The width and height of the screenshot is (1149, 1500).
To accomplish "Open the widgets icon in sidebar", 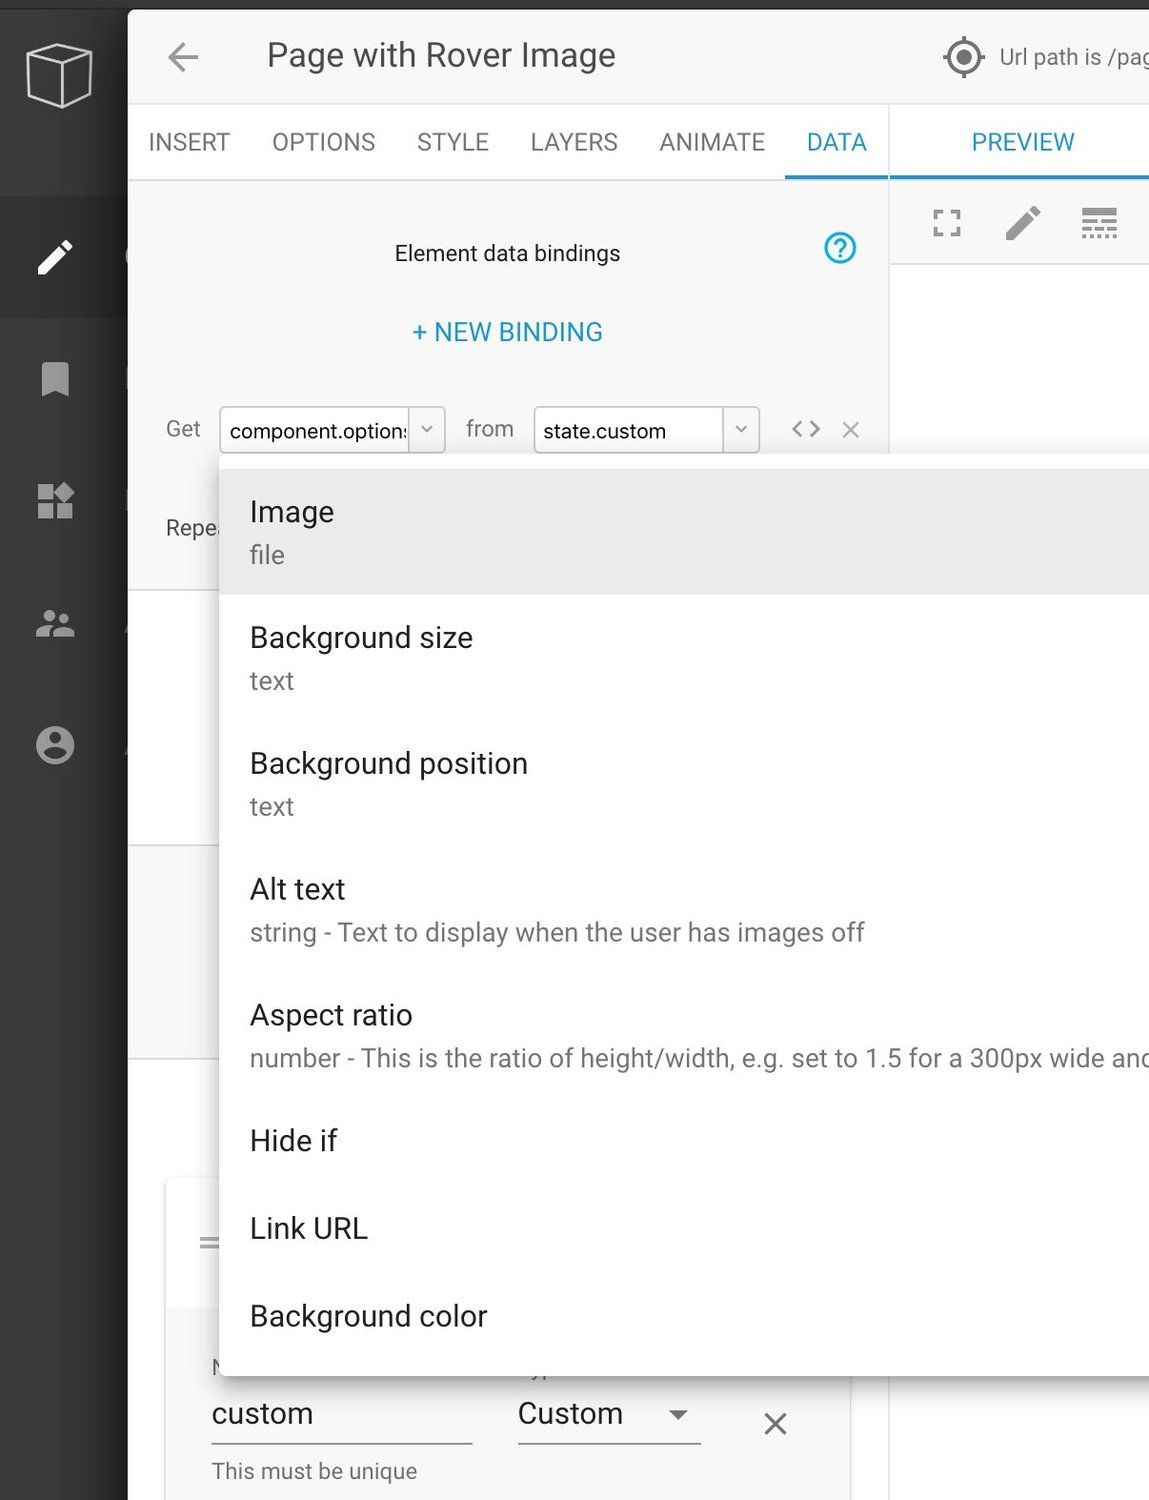I will [55, 501].
